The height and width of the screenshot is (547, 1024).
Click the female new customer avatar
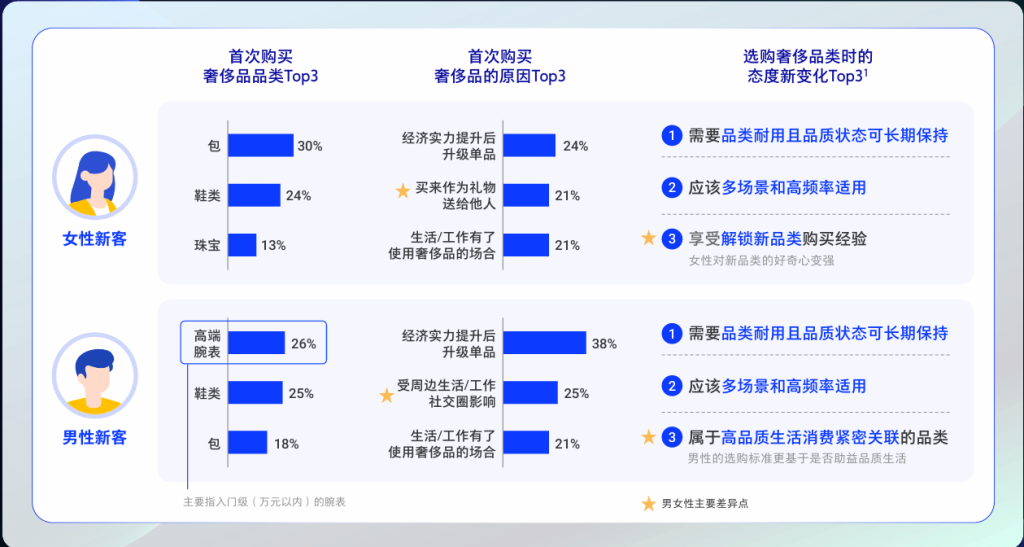(x=94, y=179)
